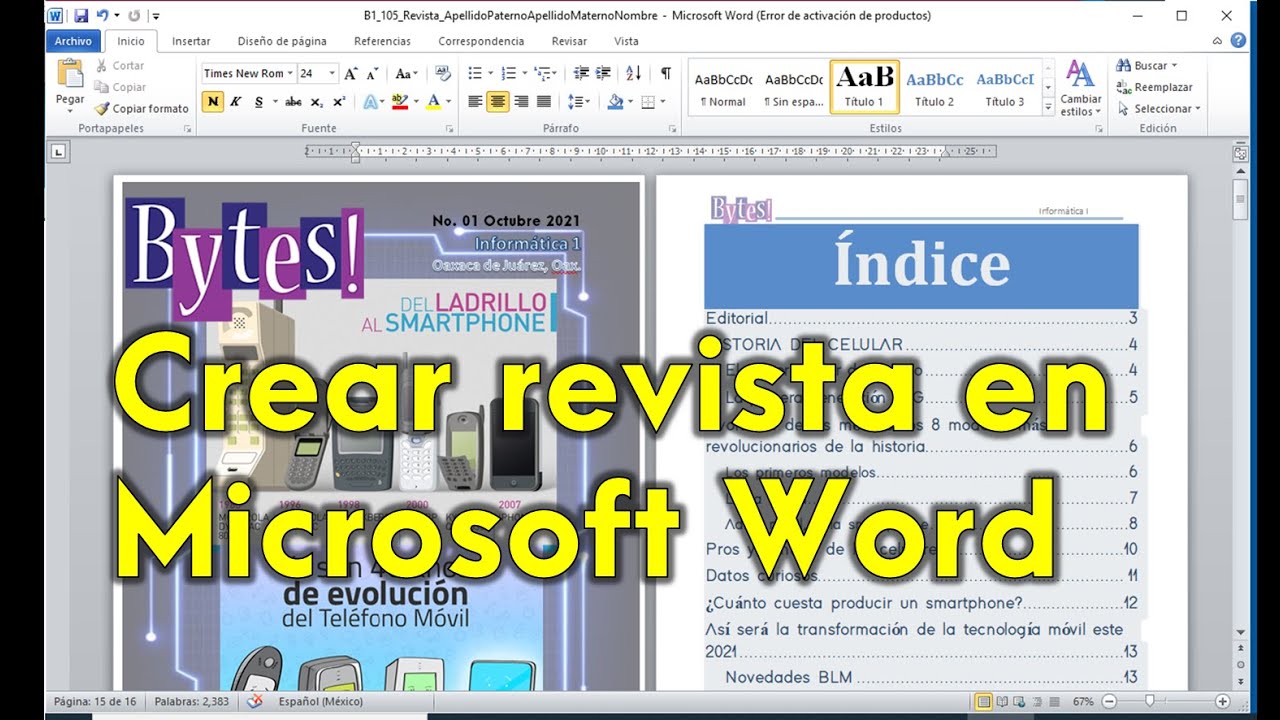The image size is (1280, 720).
Task: Click the sort A-Z icon
Action: [x=633, y=73]
